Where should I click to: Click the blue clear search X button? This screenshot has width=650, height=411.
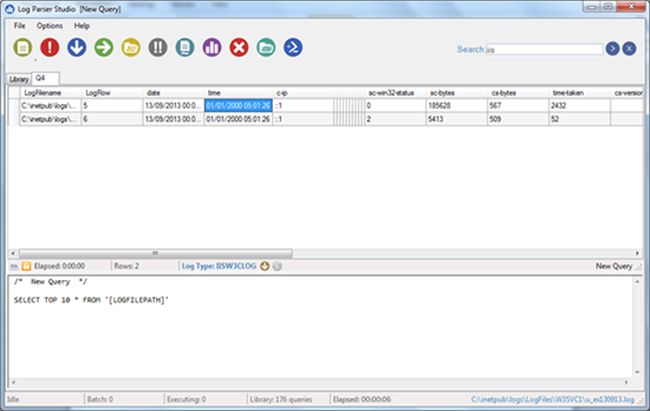point(629,49)
